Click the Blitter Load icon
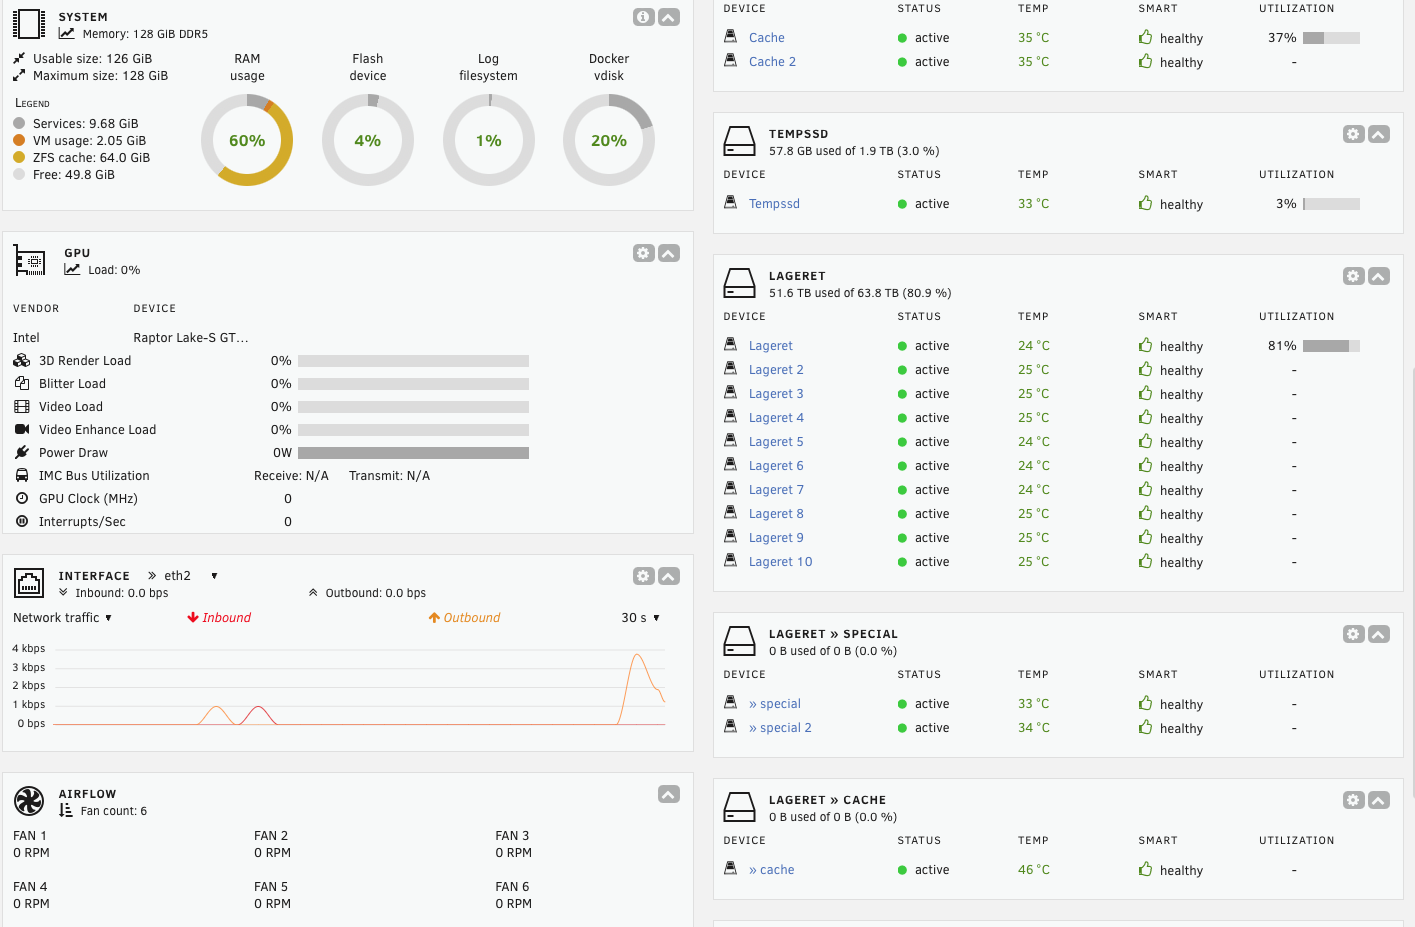Image resolution: width=1415 pixels, height=927 pixels. point(22,384)
